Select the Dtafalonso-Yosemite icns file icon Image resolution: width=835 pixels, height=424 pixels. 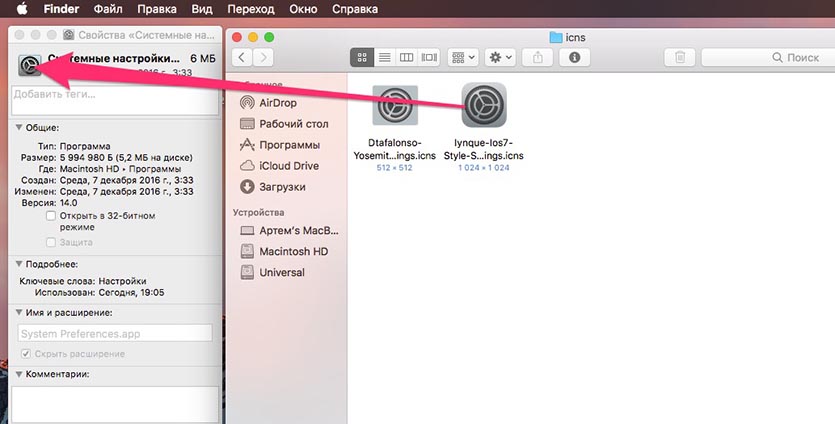(395, 105)
